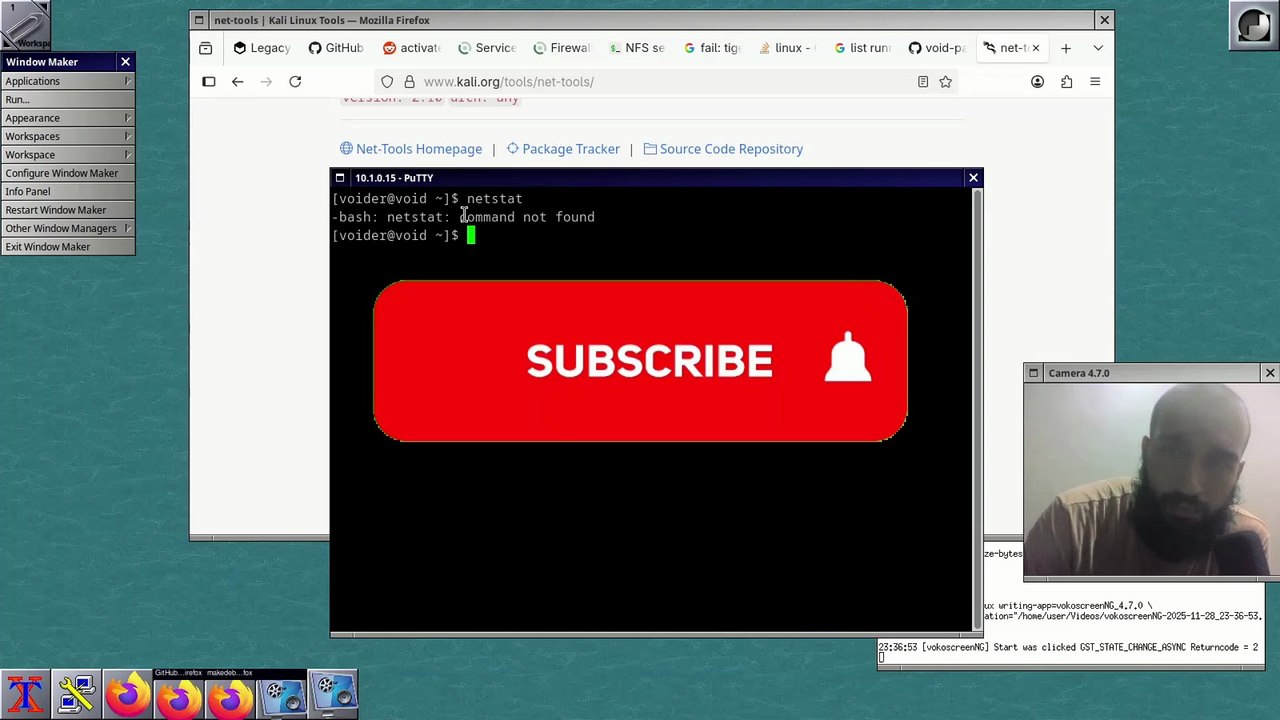Viewport: 1280px width, 720px height.
Task: Switch to the list runn tab
Action: pos(861,48)
